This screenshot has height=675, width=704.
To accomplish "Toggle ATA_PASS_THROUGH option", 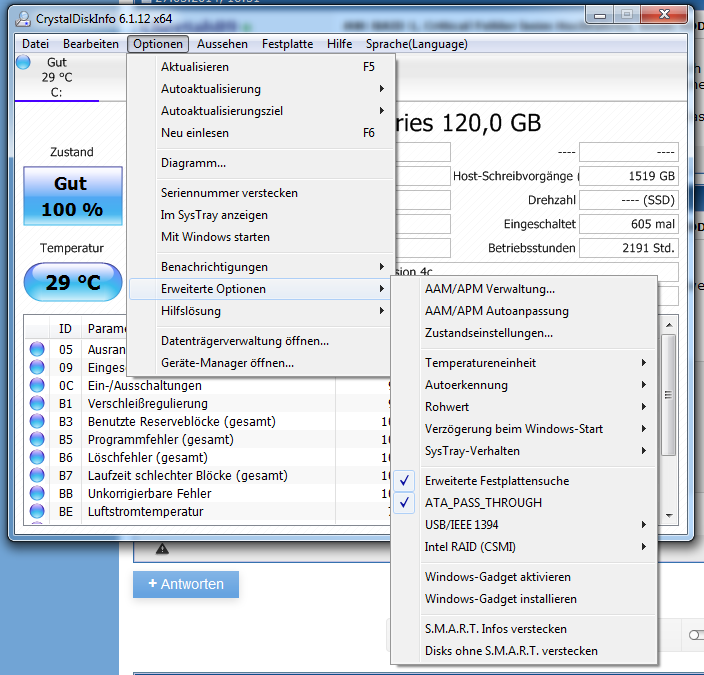I will coord(524,503).
